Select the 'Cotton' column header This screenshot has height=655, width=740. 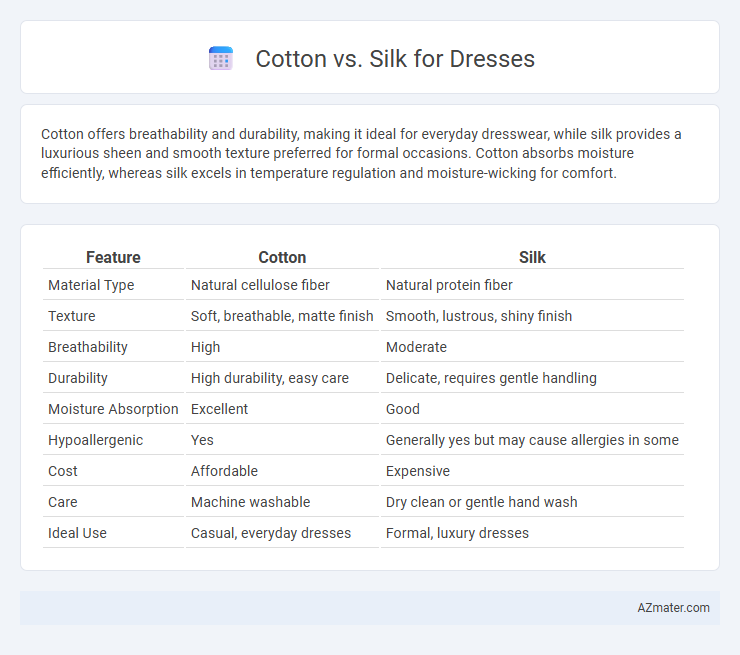pyautogui.click(x=282, y=257)
